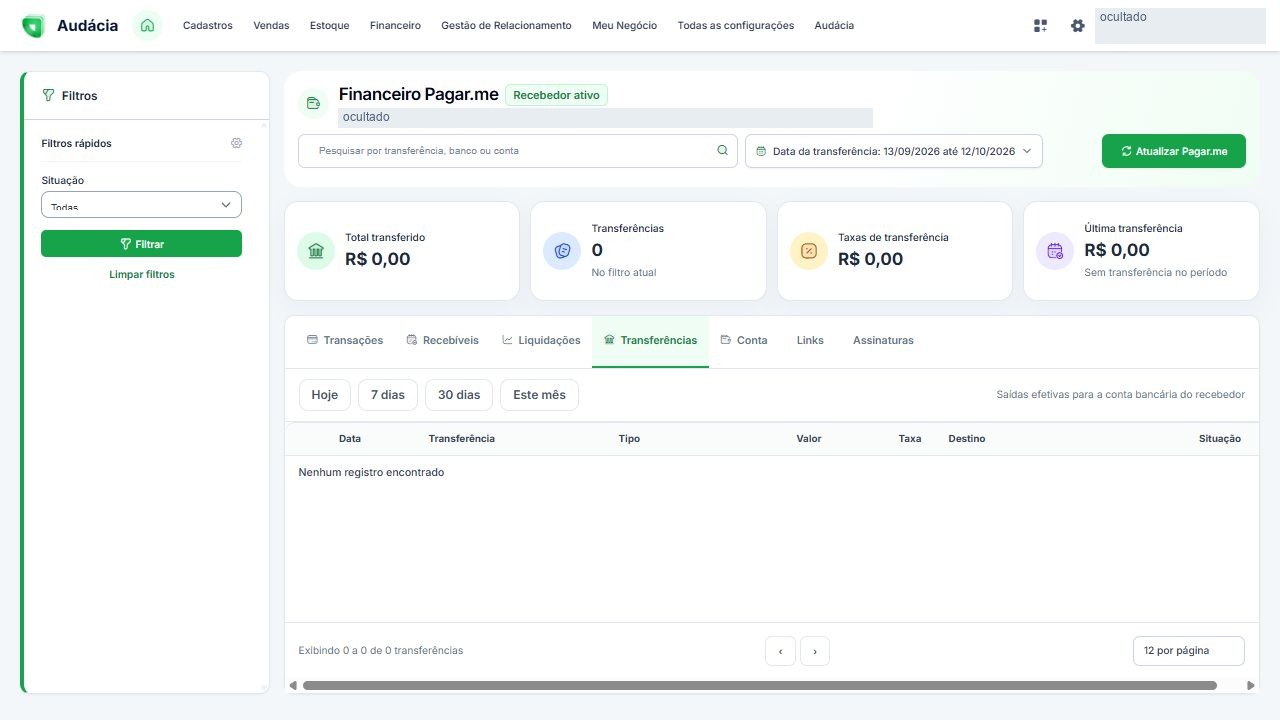Click the Transferências card shield icon
This screenshot has height=720, width=1280.
point(562,251)
